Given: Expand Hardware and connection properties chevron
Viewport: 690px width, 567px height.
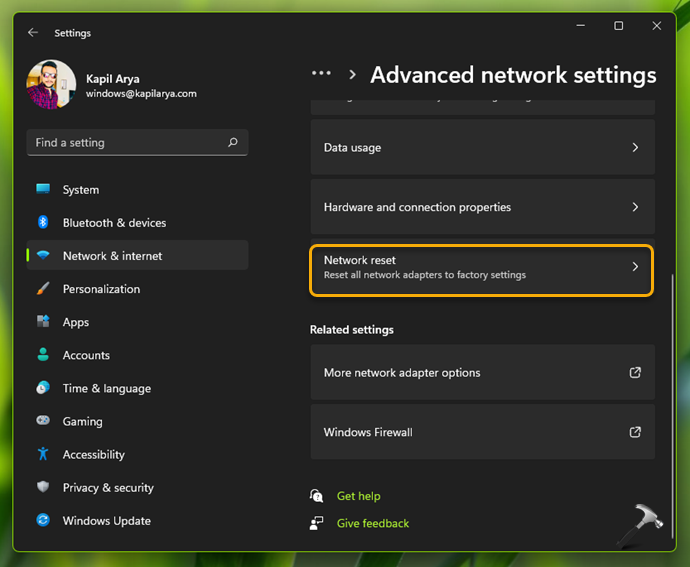Looking at the screenshot, I should click(x=635, y=207).
